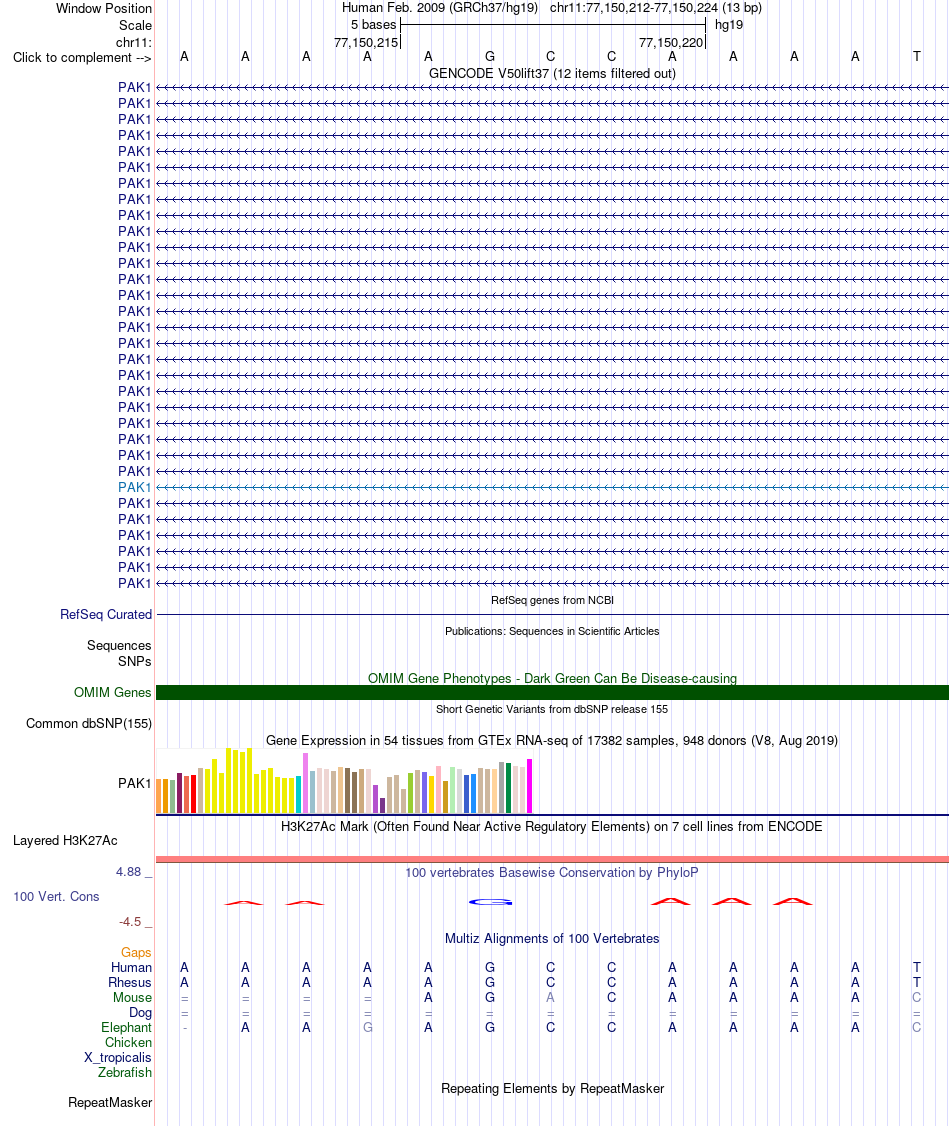This screenshot has height=1126, width=950.
Task: Click the GTEx PAK1 expression bar chart
Action: tap(345, 781)
